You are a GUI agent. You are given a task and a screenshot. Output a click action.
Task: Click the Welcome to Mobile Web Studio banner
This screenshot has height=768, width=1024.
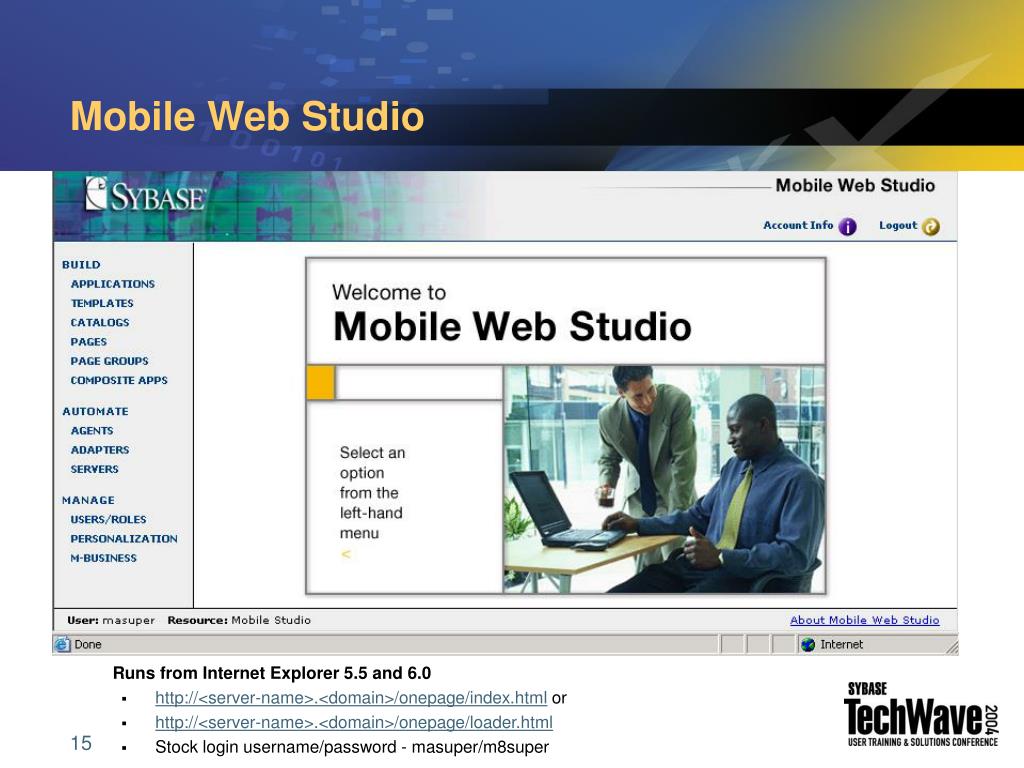click(566, 312)
